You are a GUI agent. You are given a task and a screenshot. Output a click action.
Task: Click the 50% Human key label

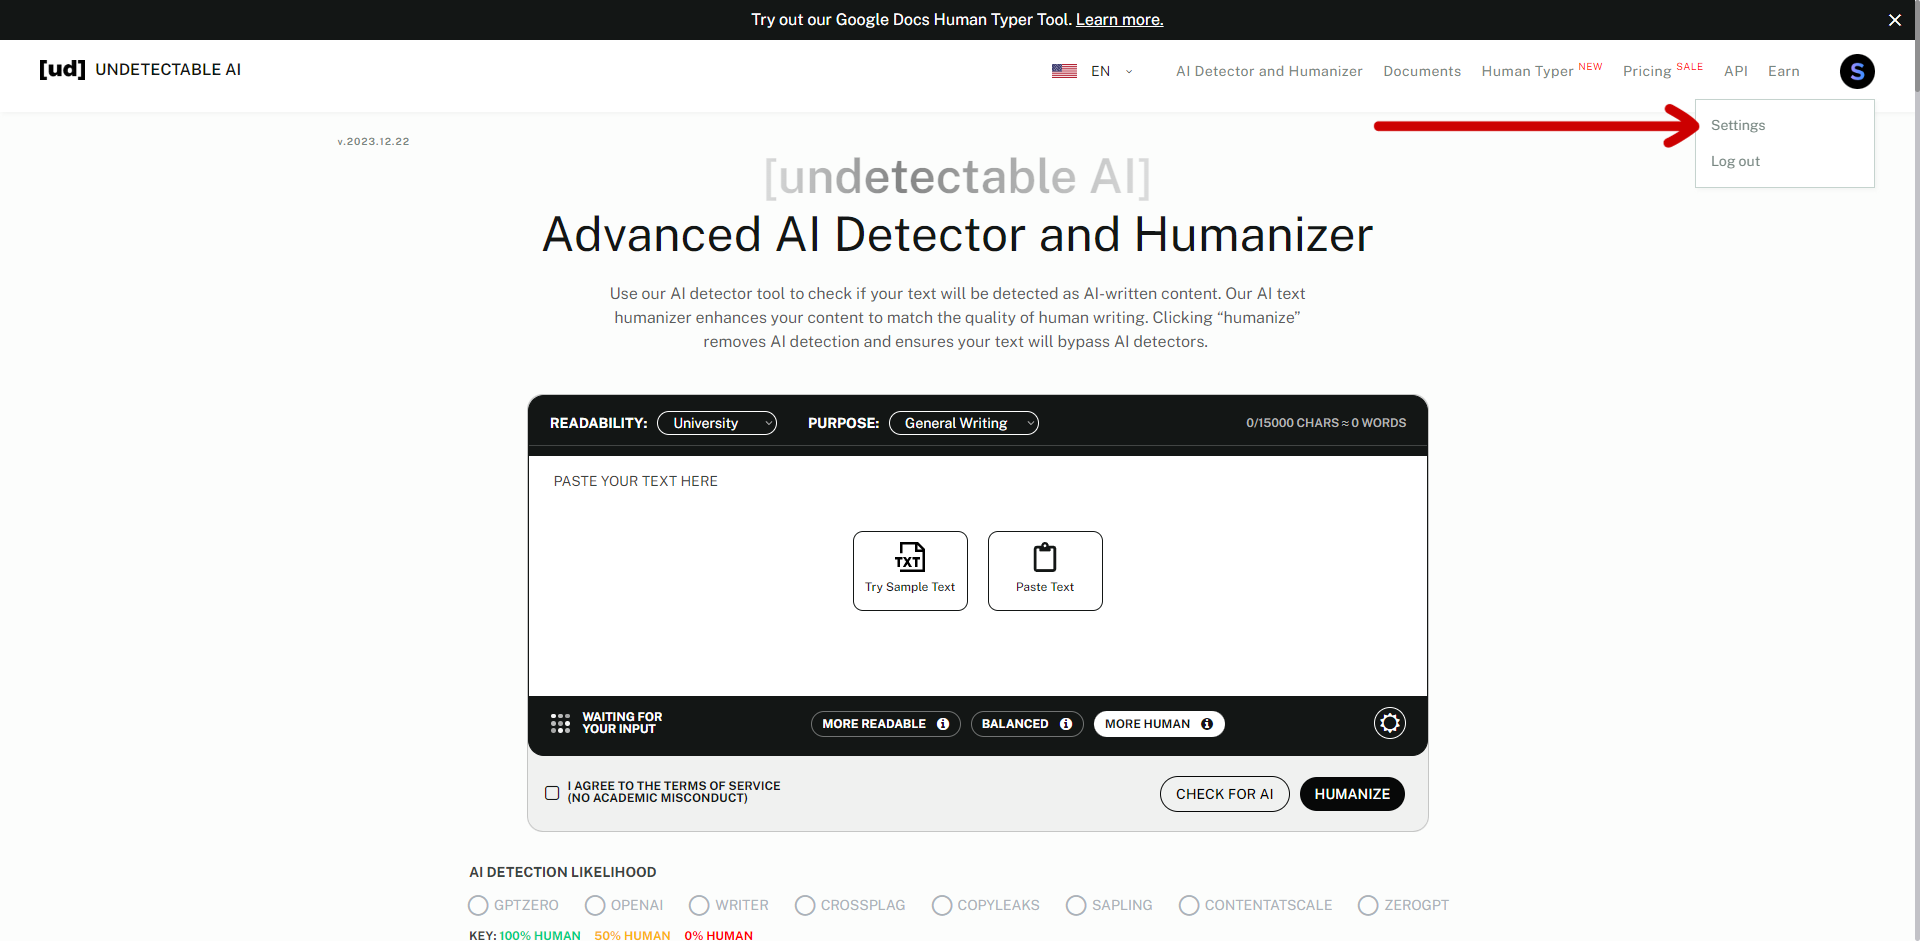point(632,935)
